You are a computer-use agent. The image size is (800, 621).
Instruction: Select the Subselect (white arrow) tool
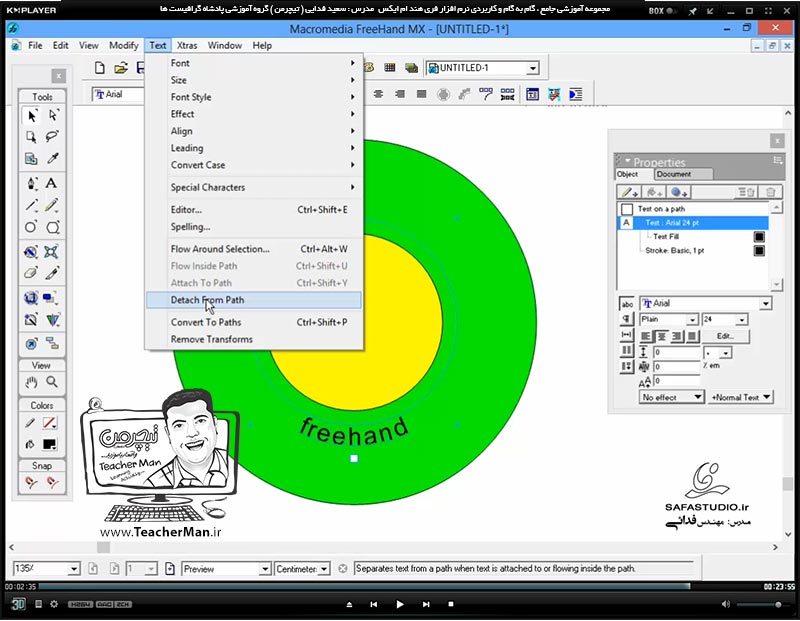point(53,116)
